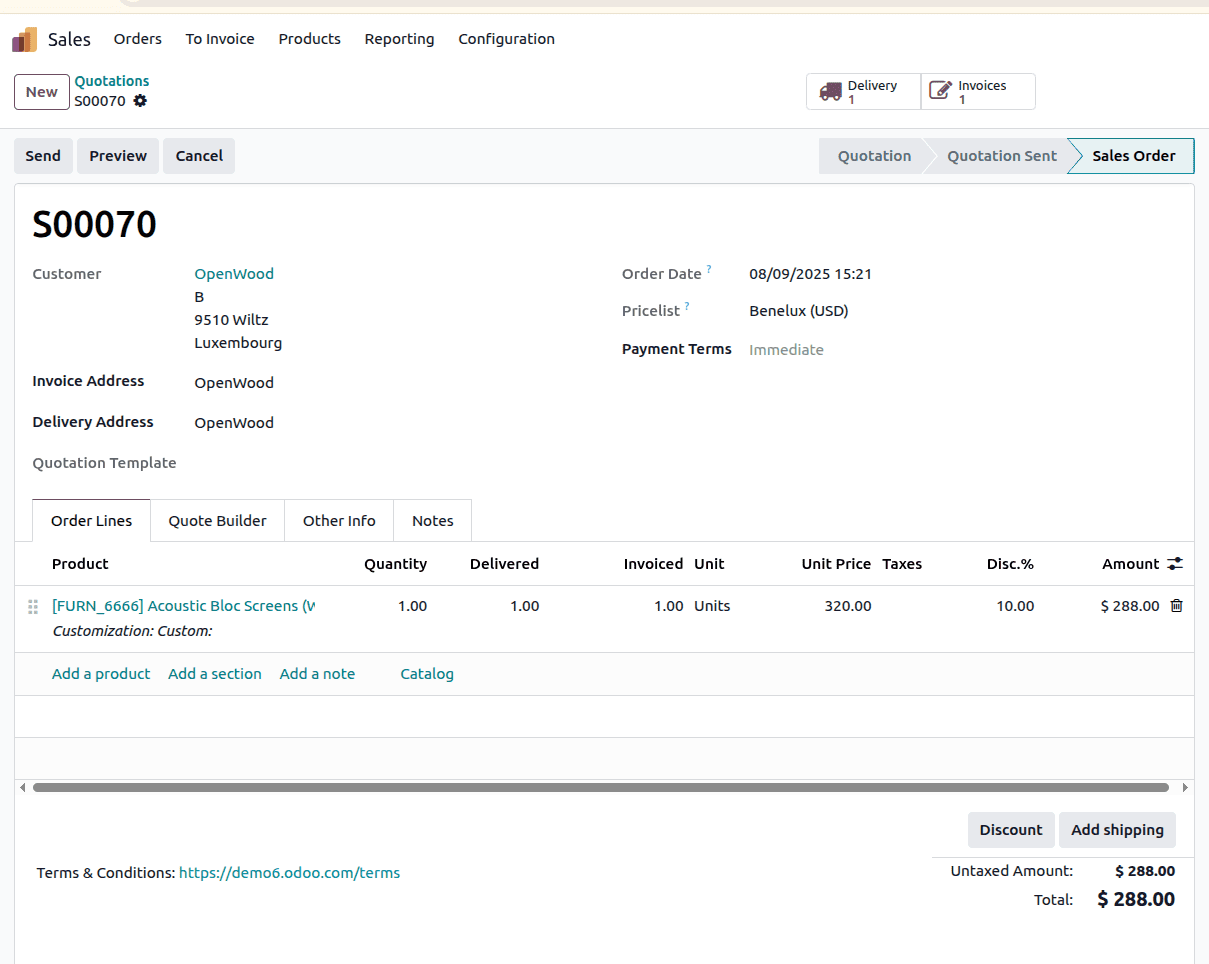Image resolution: width=1209 pixels, height=964 pixels.
Task: Click the help question mark beside Order Date
Action: 709,267
